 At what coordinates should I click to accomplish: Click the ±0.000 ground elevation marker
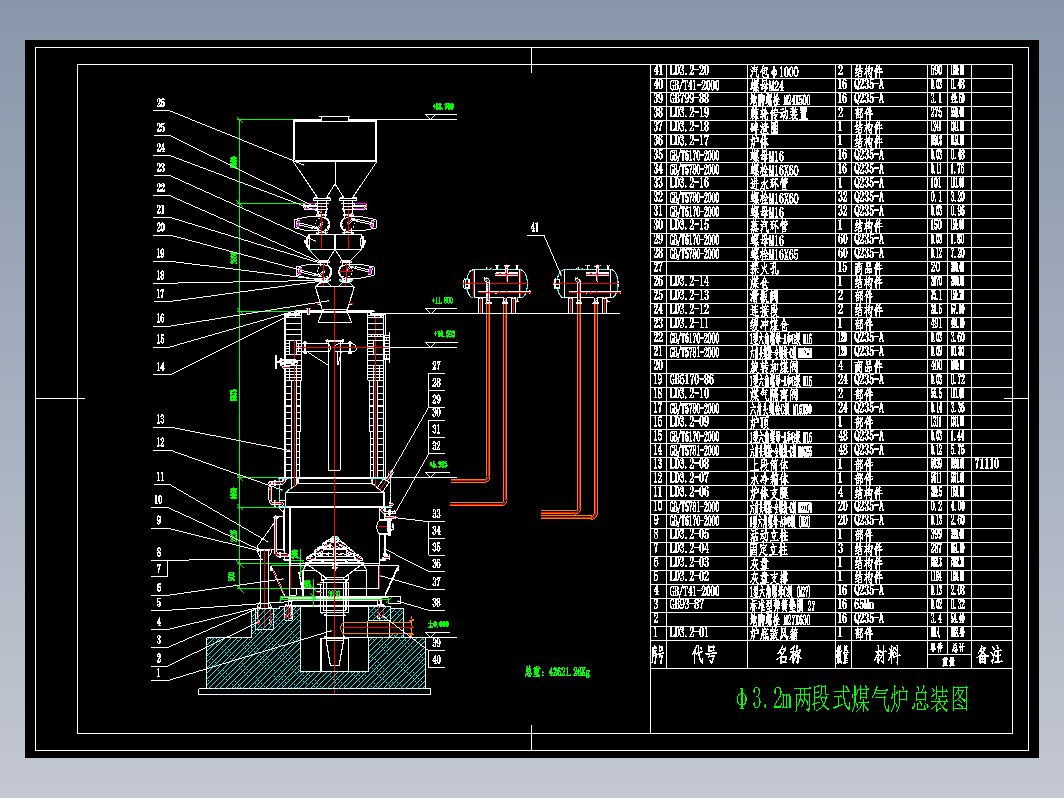(x=438, y=624)
